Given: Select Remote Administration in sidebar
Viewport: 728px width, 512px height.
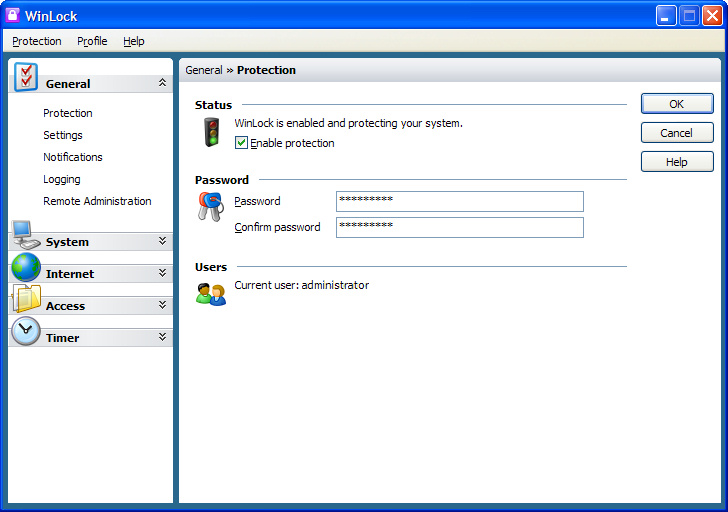Looking at the screenshot, I should tap(97, 201).
